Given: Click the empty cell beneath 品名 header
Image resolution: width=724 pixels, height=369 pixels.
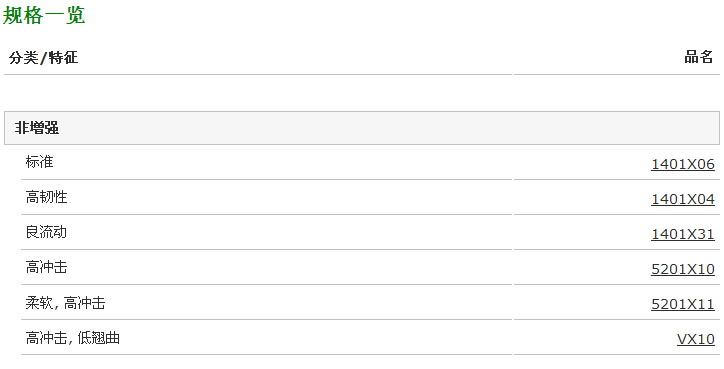Looking at the screenshot, I should pyautogui.click(x=616, y=92).
